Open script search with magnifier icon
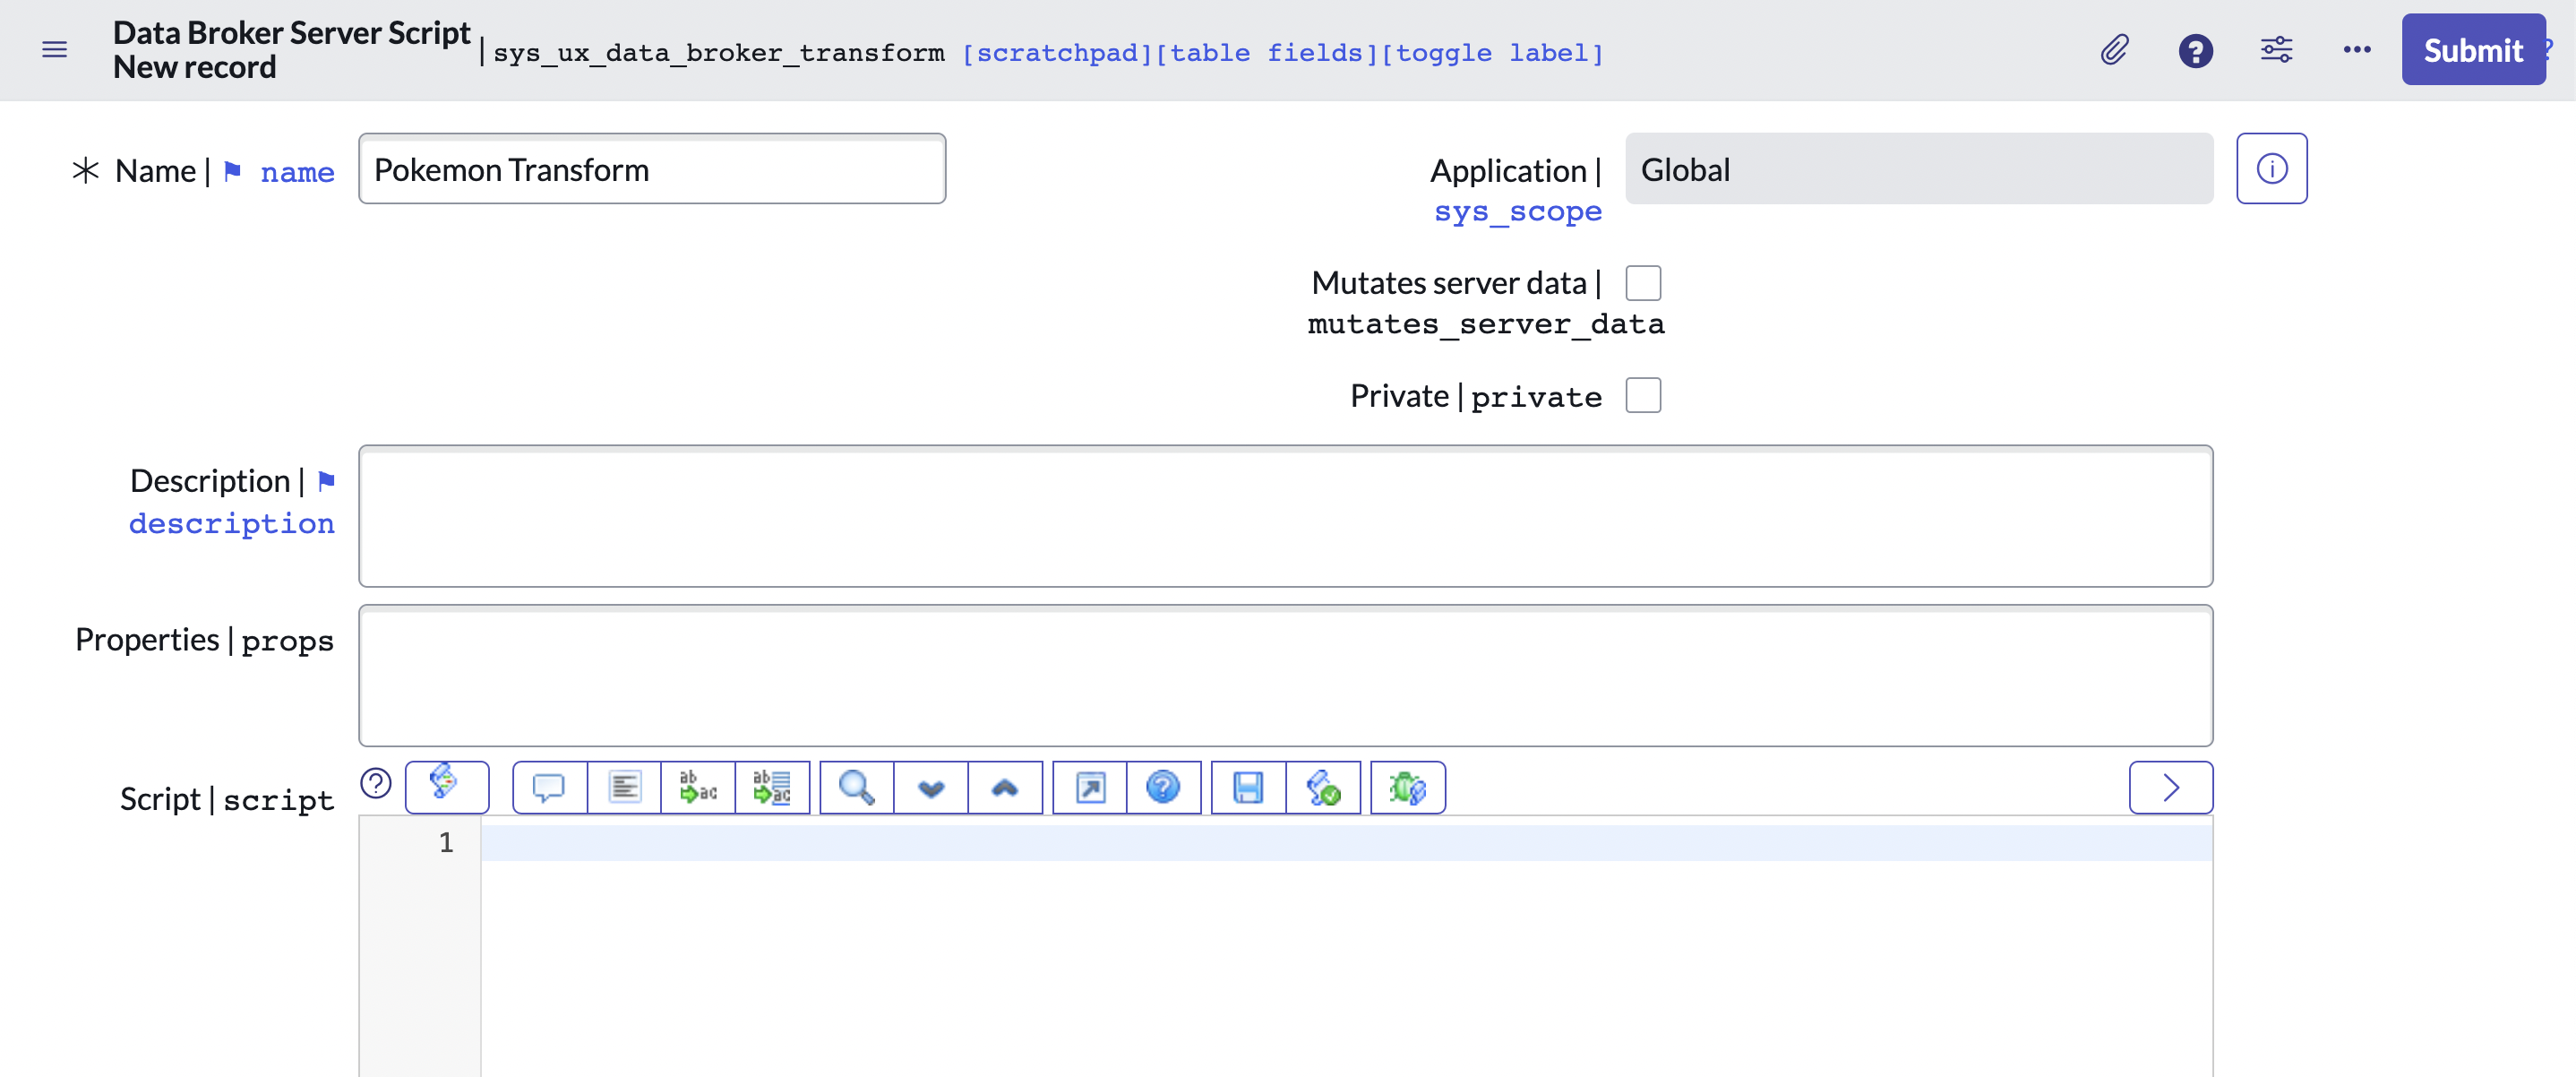This screenshot has width=2576, height=1077. coord(856,788)
